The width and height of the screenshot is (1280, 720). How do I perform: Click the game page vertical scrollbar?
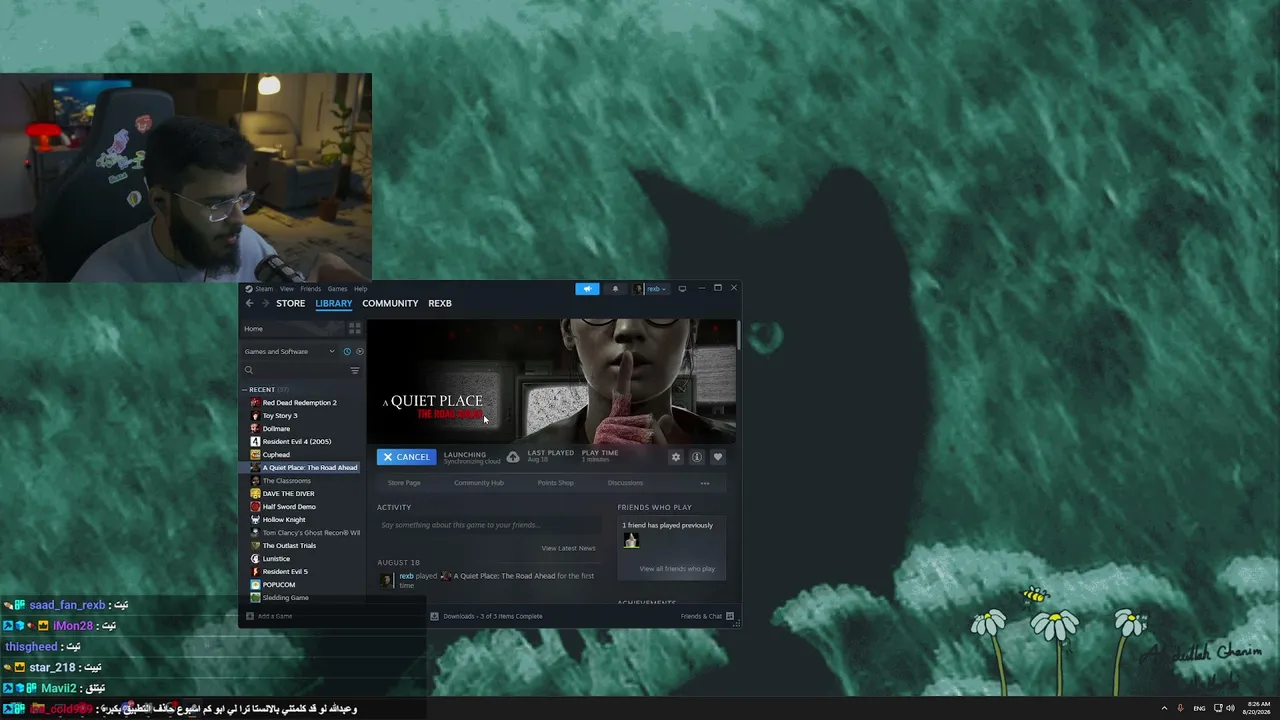[739, 334]
